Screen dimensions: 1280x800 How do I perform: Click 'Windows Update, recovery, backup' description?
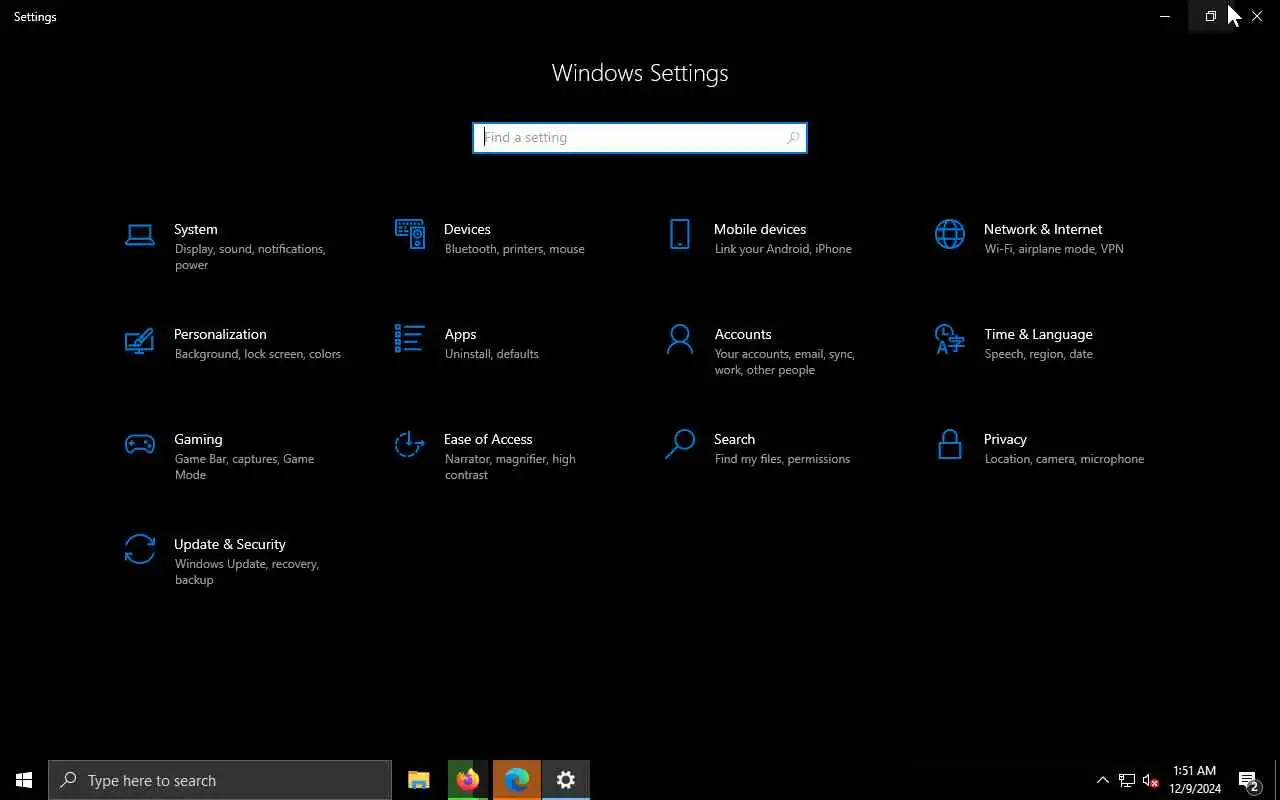pos(247,572)
